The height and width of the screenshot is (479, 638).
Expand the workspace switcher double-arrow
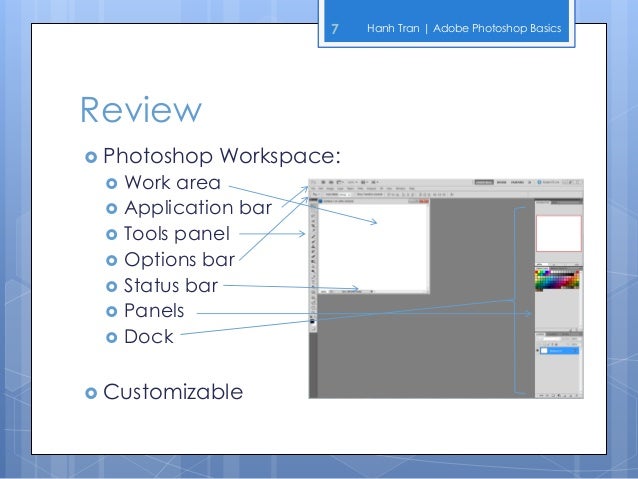click(529, 182)
